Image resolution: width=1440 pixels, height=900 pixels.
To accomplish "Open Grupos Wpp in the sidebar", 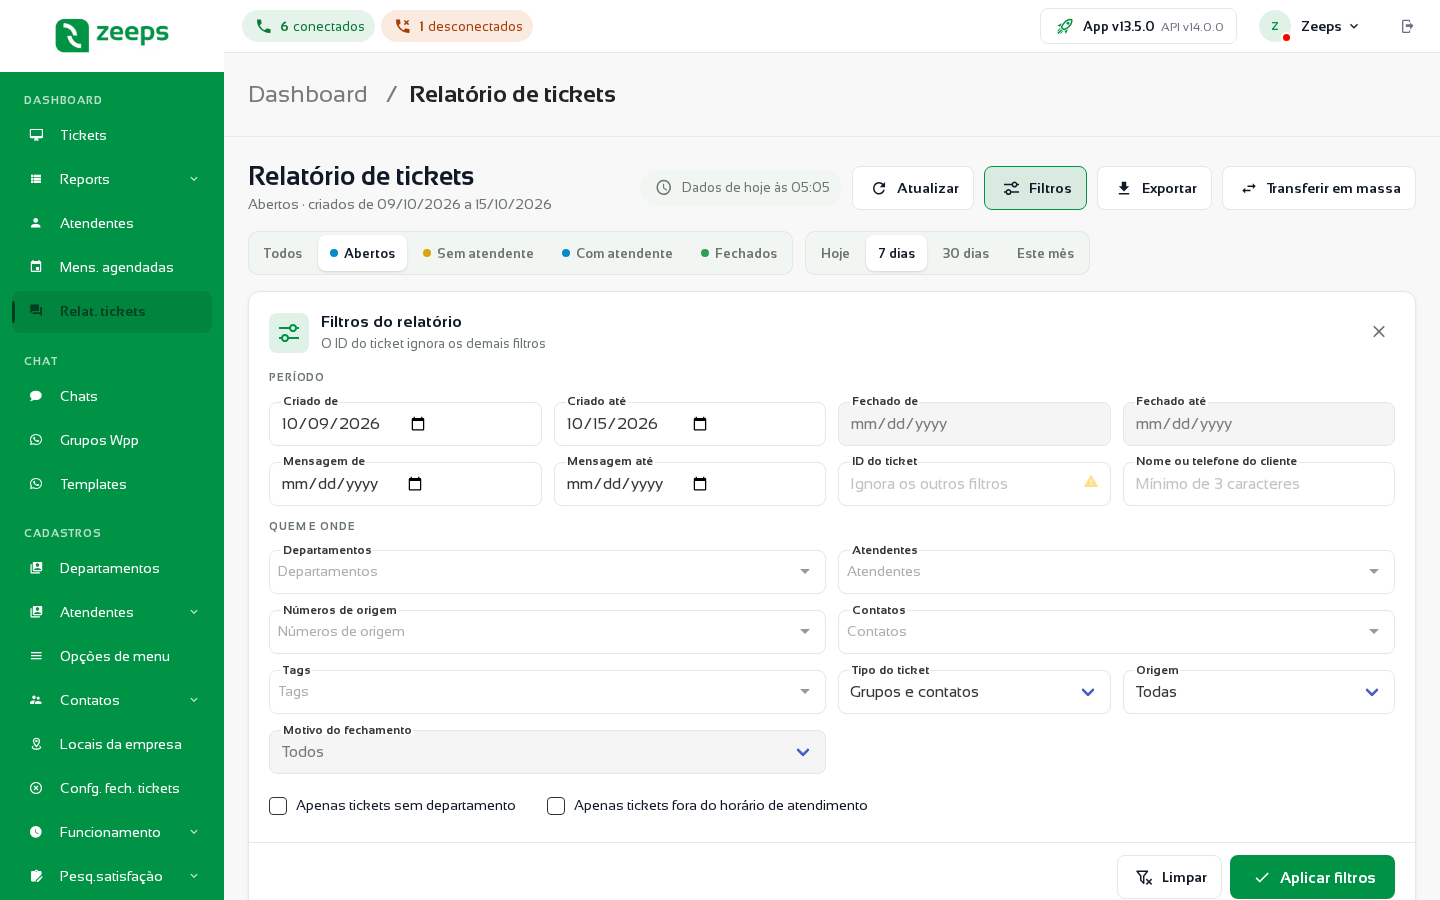I will [112, 440].
